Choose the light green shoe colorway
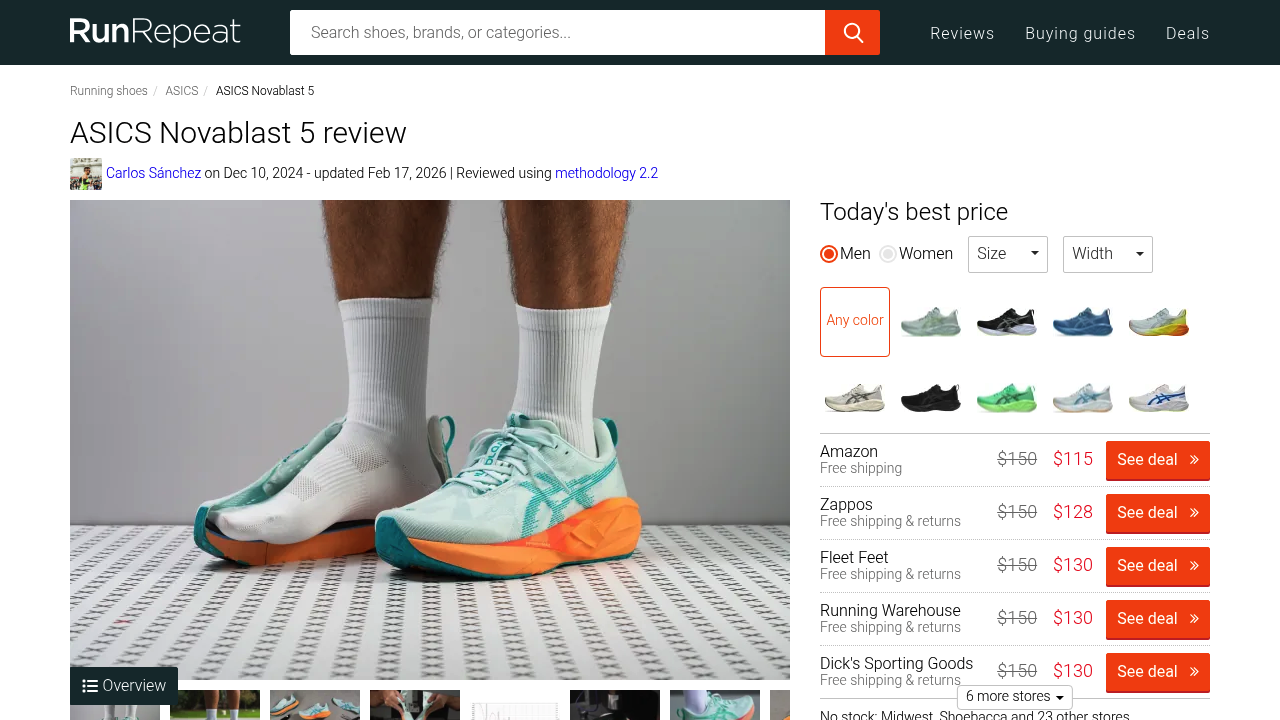This screenshot has height=720, width=1280. (x=931, y=322)
